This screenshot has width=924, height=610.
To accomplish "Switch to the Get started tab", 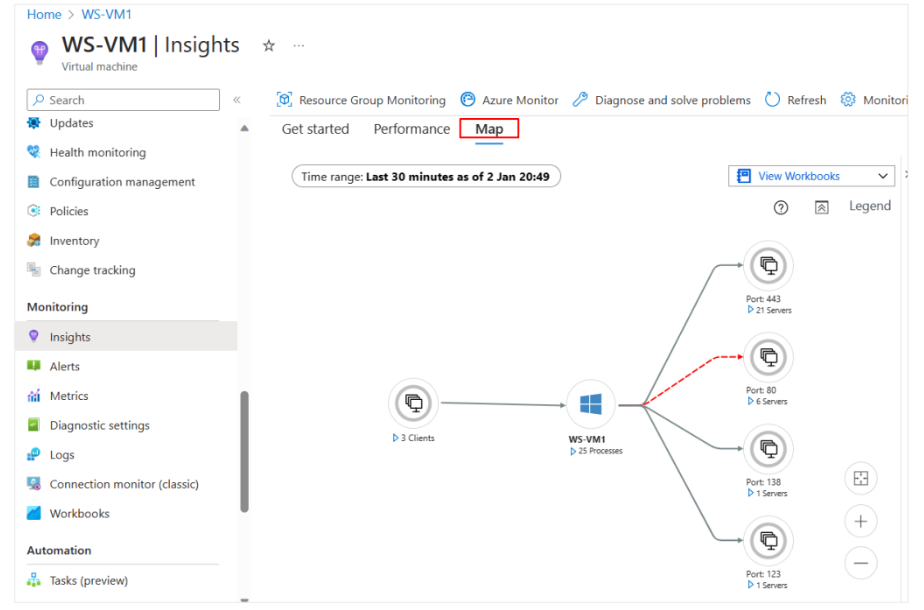I will point(315,128).
